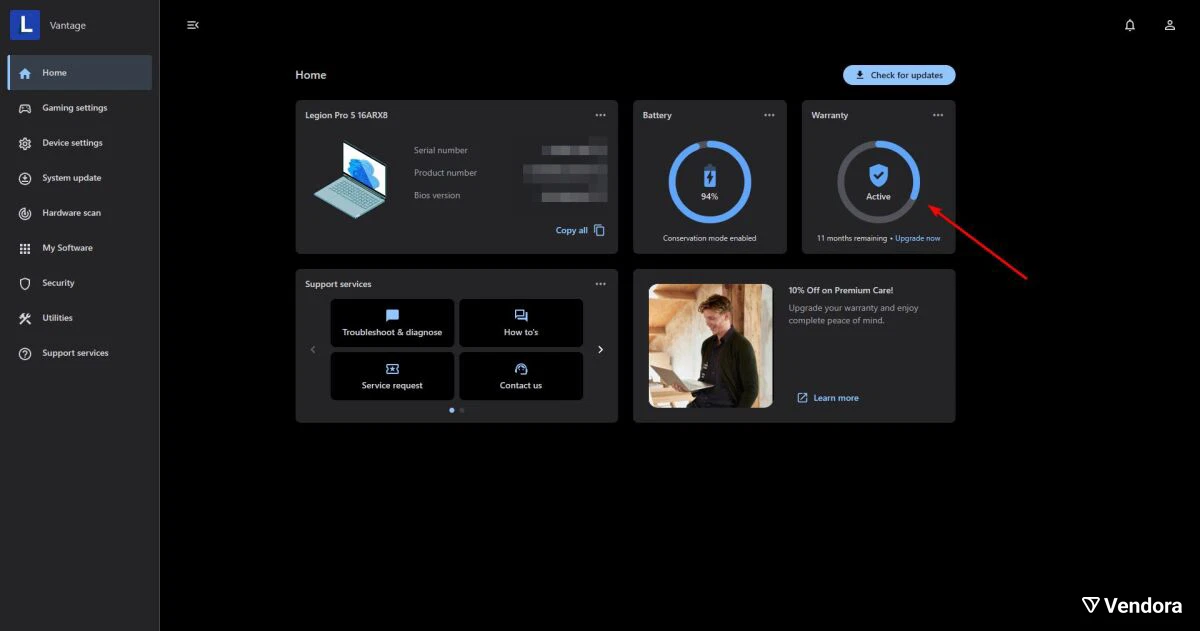The width and height of the screenshot is (1200, 631).
Task: Open Support services in sidebar
Action: pos(80,353)
